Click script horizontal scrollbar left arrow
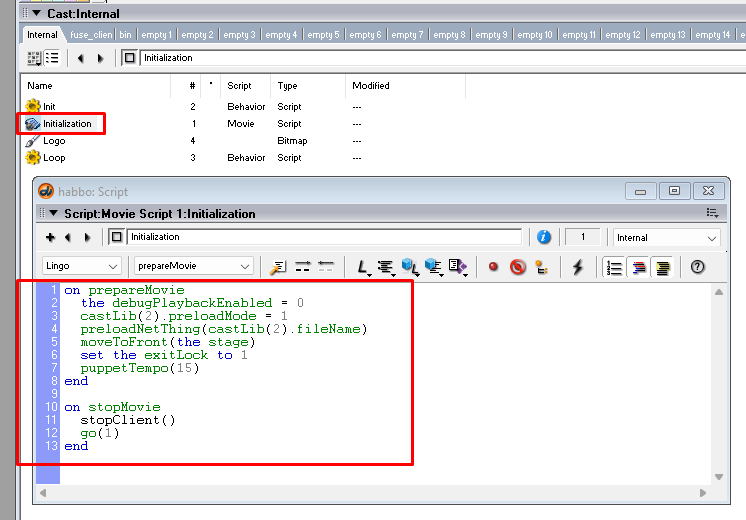The height and width of the screenshot is (520, 746). click(x=43, y=493)
